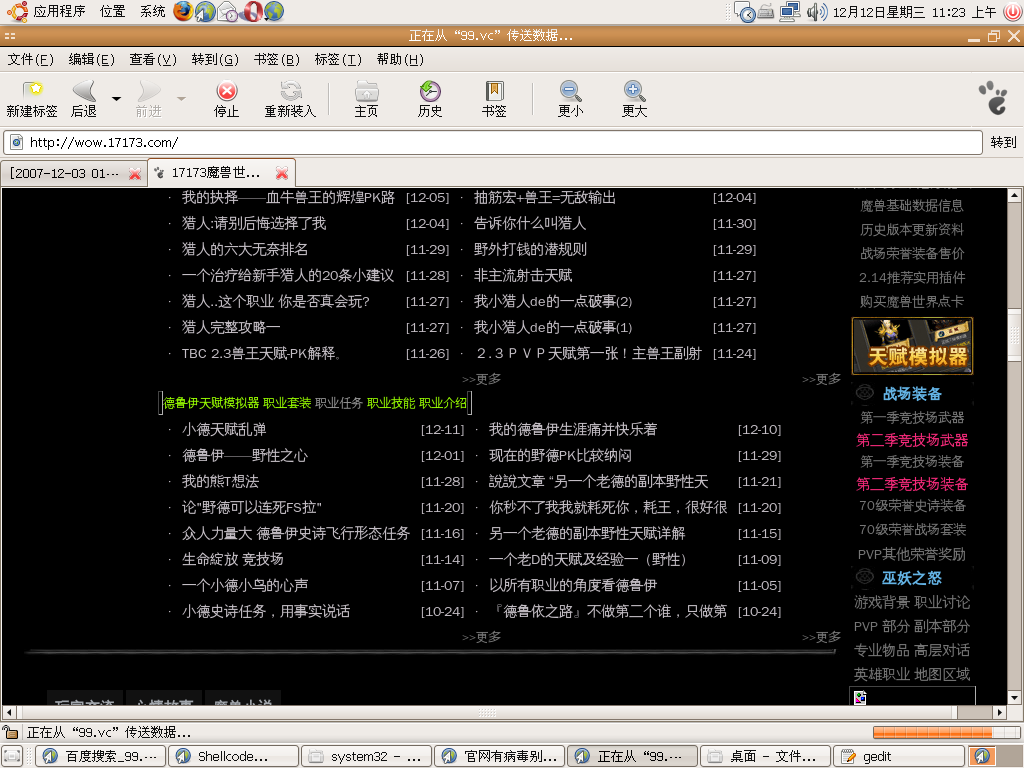
Task: Click the 转到 go button beside the address bar
Action: (x=1003, y=142)
